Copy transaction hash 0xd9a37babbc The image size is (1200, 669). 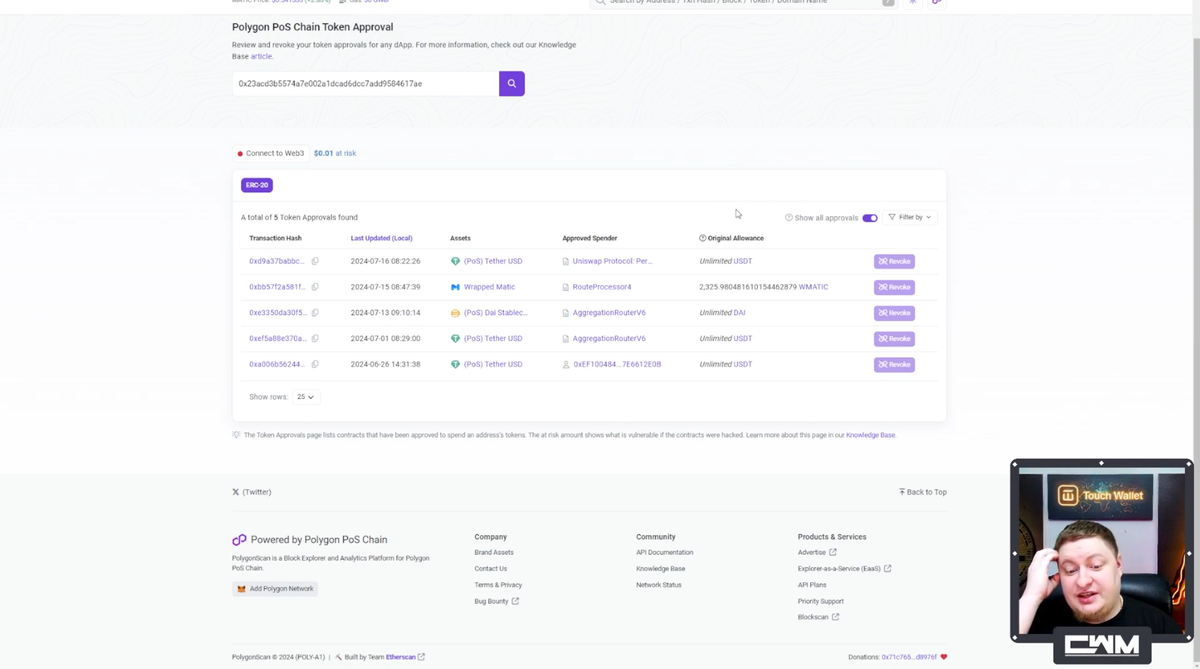315,261
